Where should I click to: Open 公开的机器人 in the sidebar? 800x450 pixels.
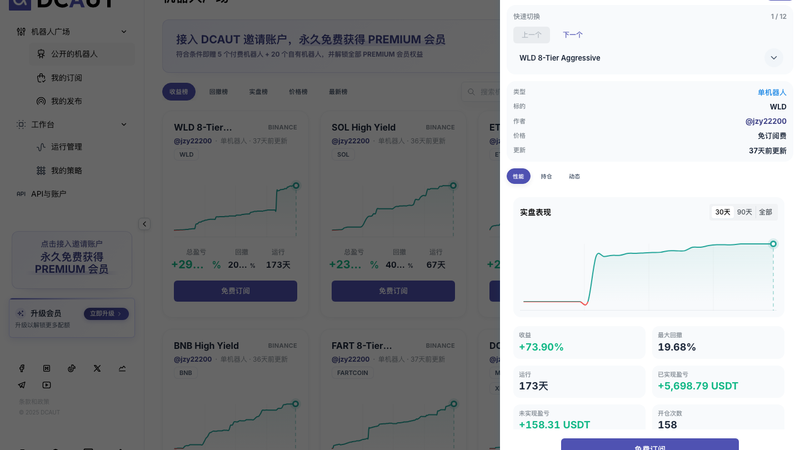[82, 54]
